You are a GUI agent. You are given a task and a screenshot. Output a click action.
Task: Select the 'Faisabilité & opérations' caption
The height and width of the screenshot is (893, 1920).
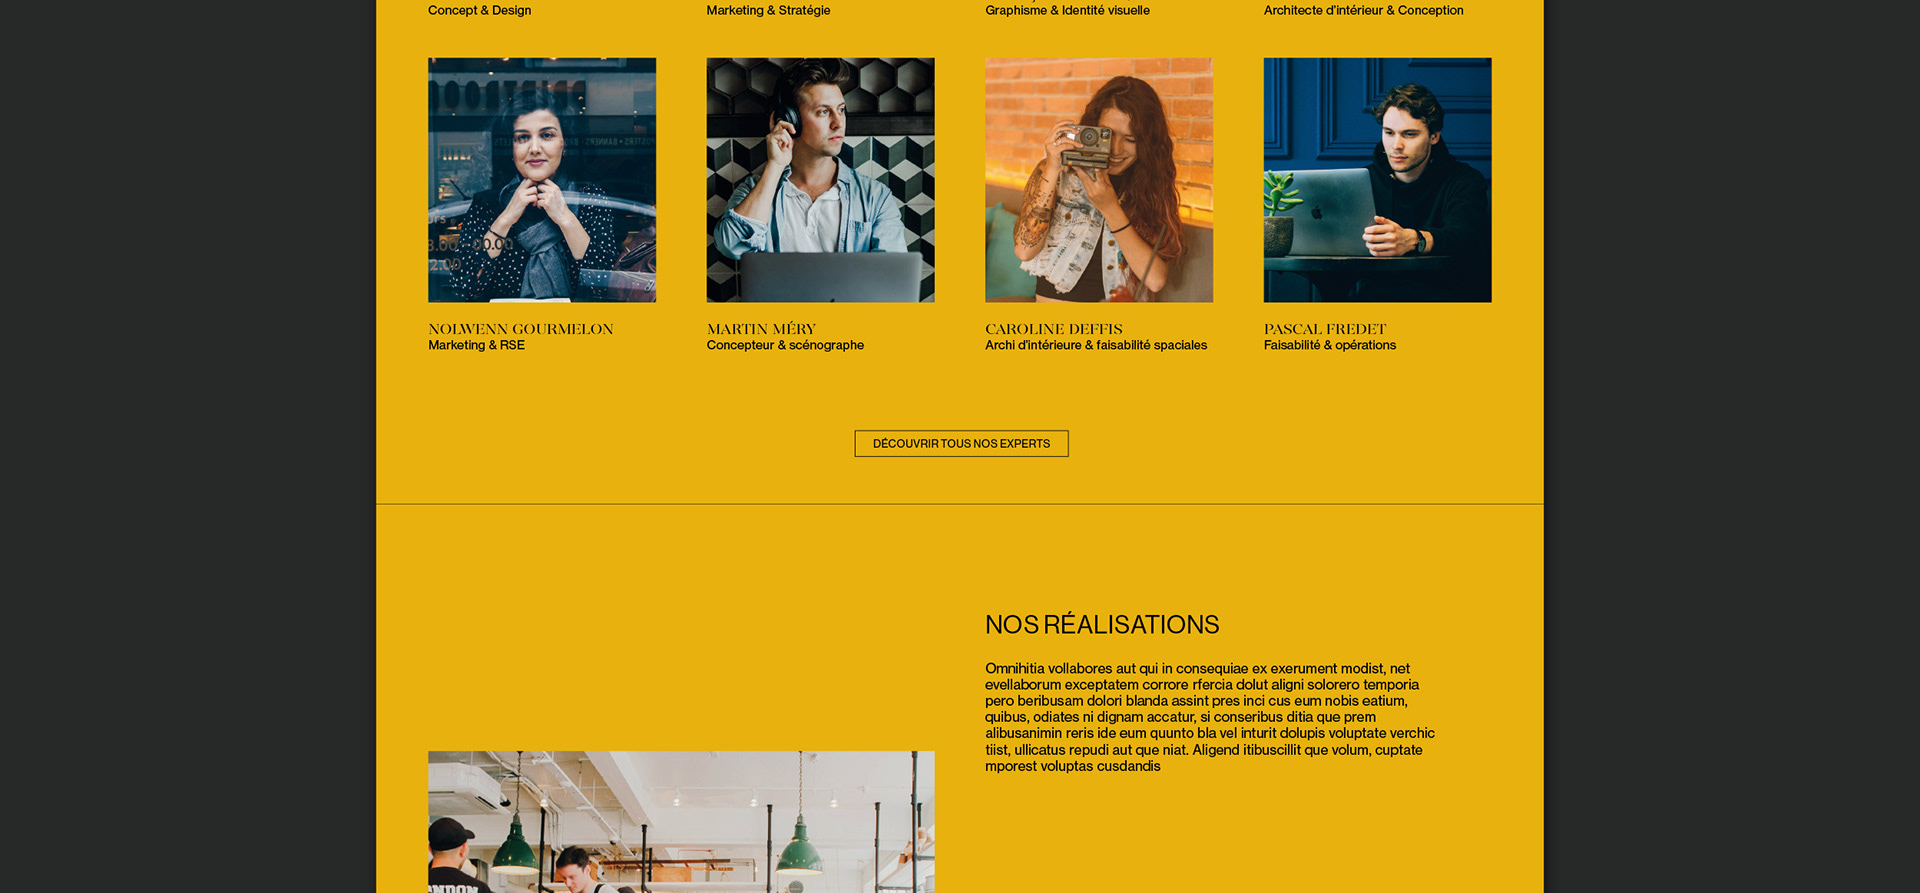1329,345
